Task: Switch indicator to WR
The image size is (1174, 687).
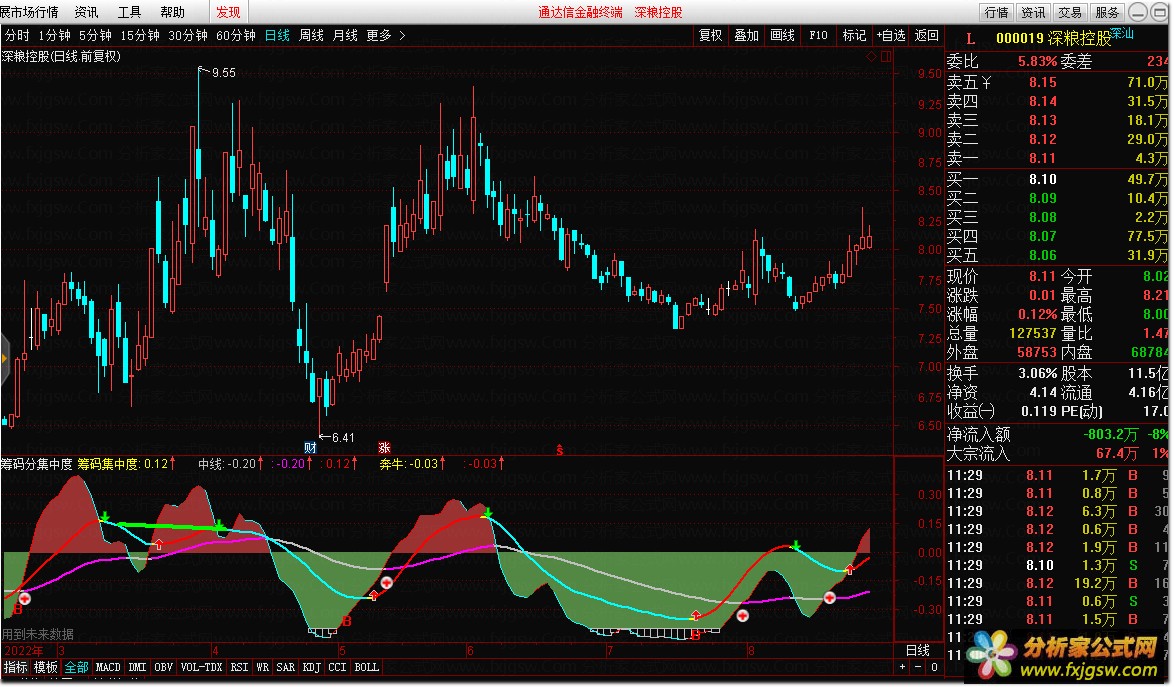Action: coord(263,667)
